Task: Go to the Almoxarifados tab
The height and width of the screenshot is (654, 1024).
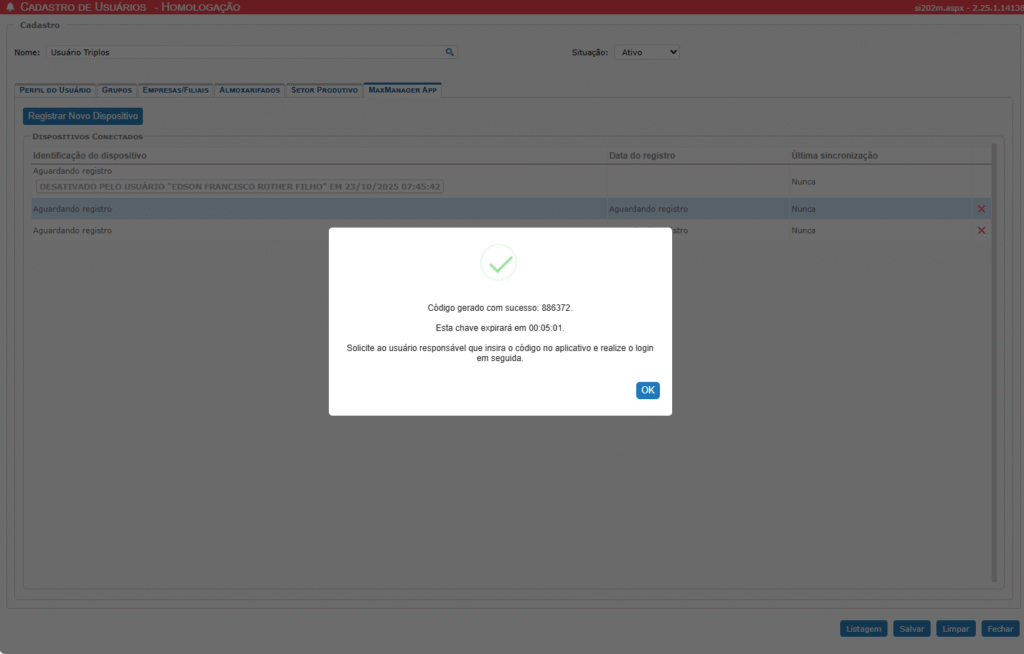Action: tap(250, 90)
